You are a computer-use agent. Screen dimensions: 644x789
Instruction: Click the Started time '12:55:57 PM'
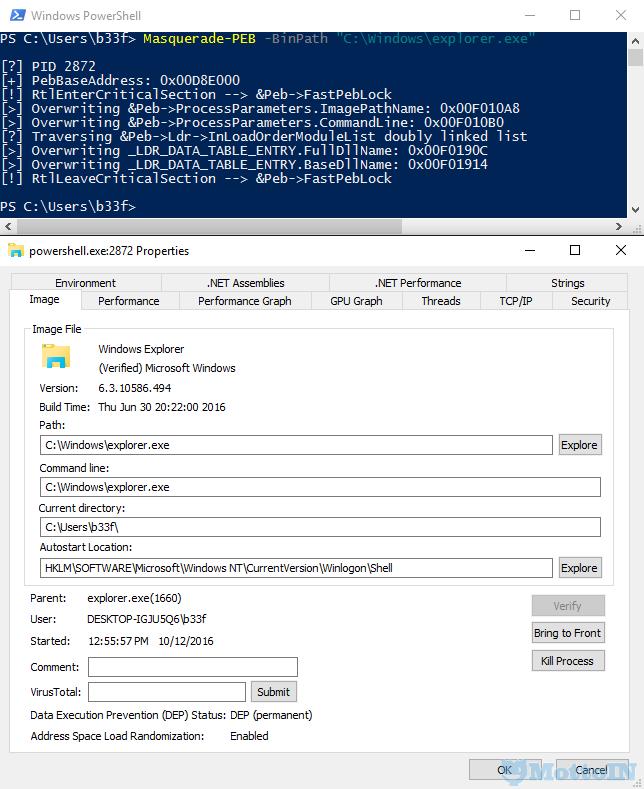[119, 641]
